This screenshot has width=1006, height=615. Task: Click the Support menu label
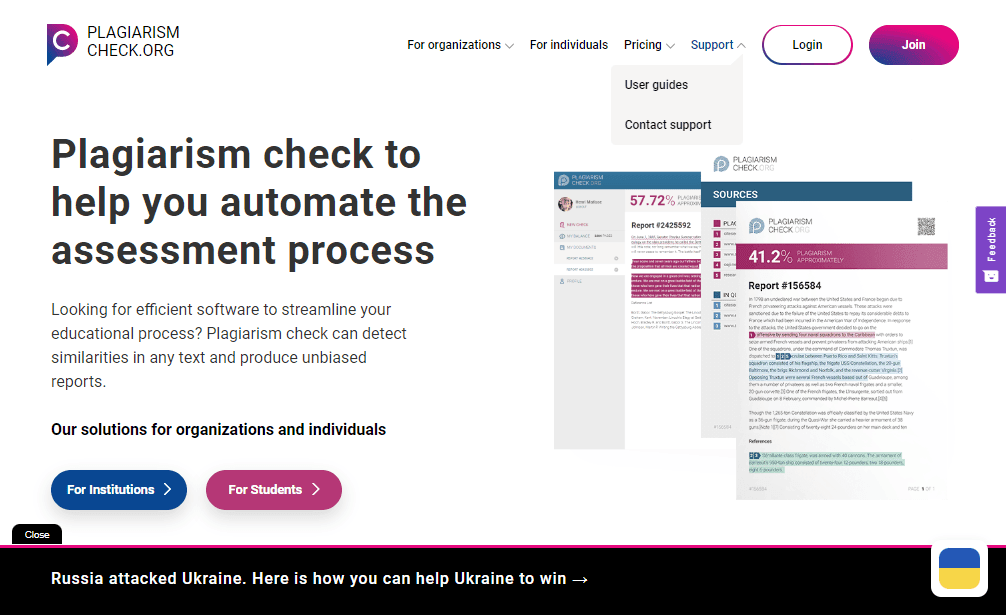coord(712,45)
